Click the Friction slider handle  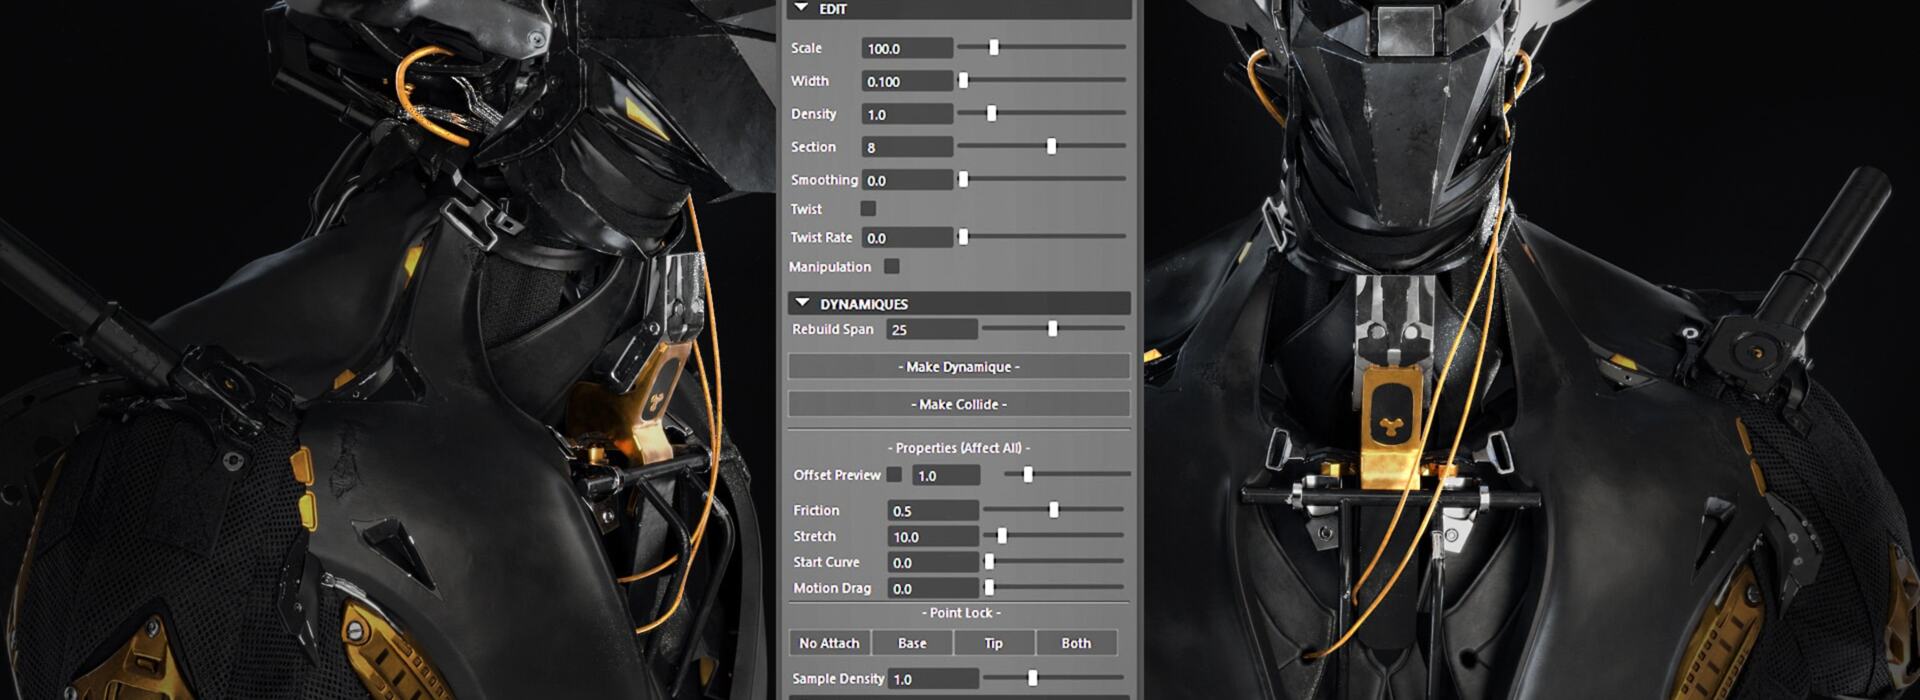click(x=1053, y=509)
